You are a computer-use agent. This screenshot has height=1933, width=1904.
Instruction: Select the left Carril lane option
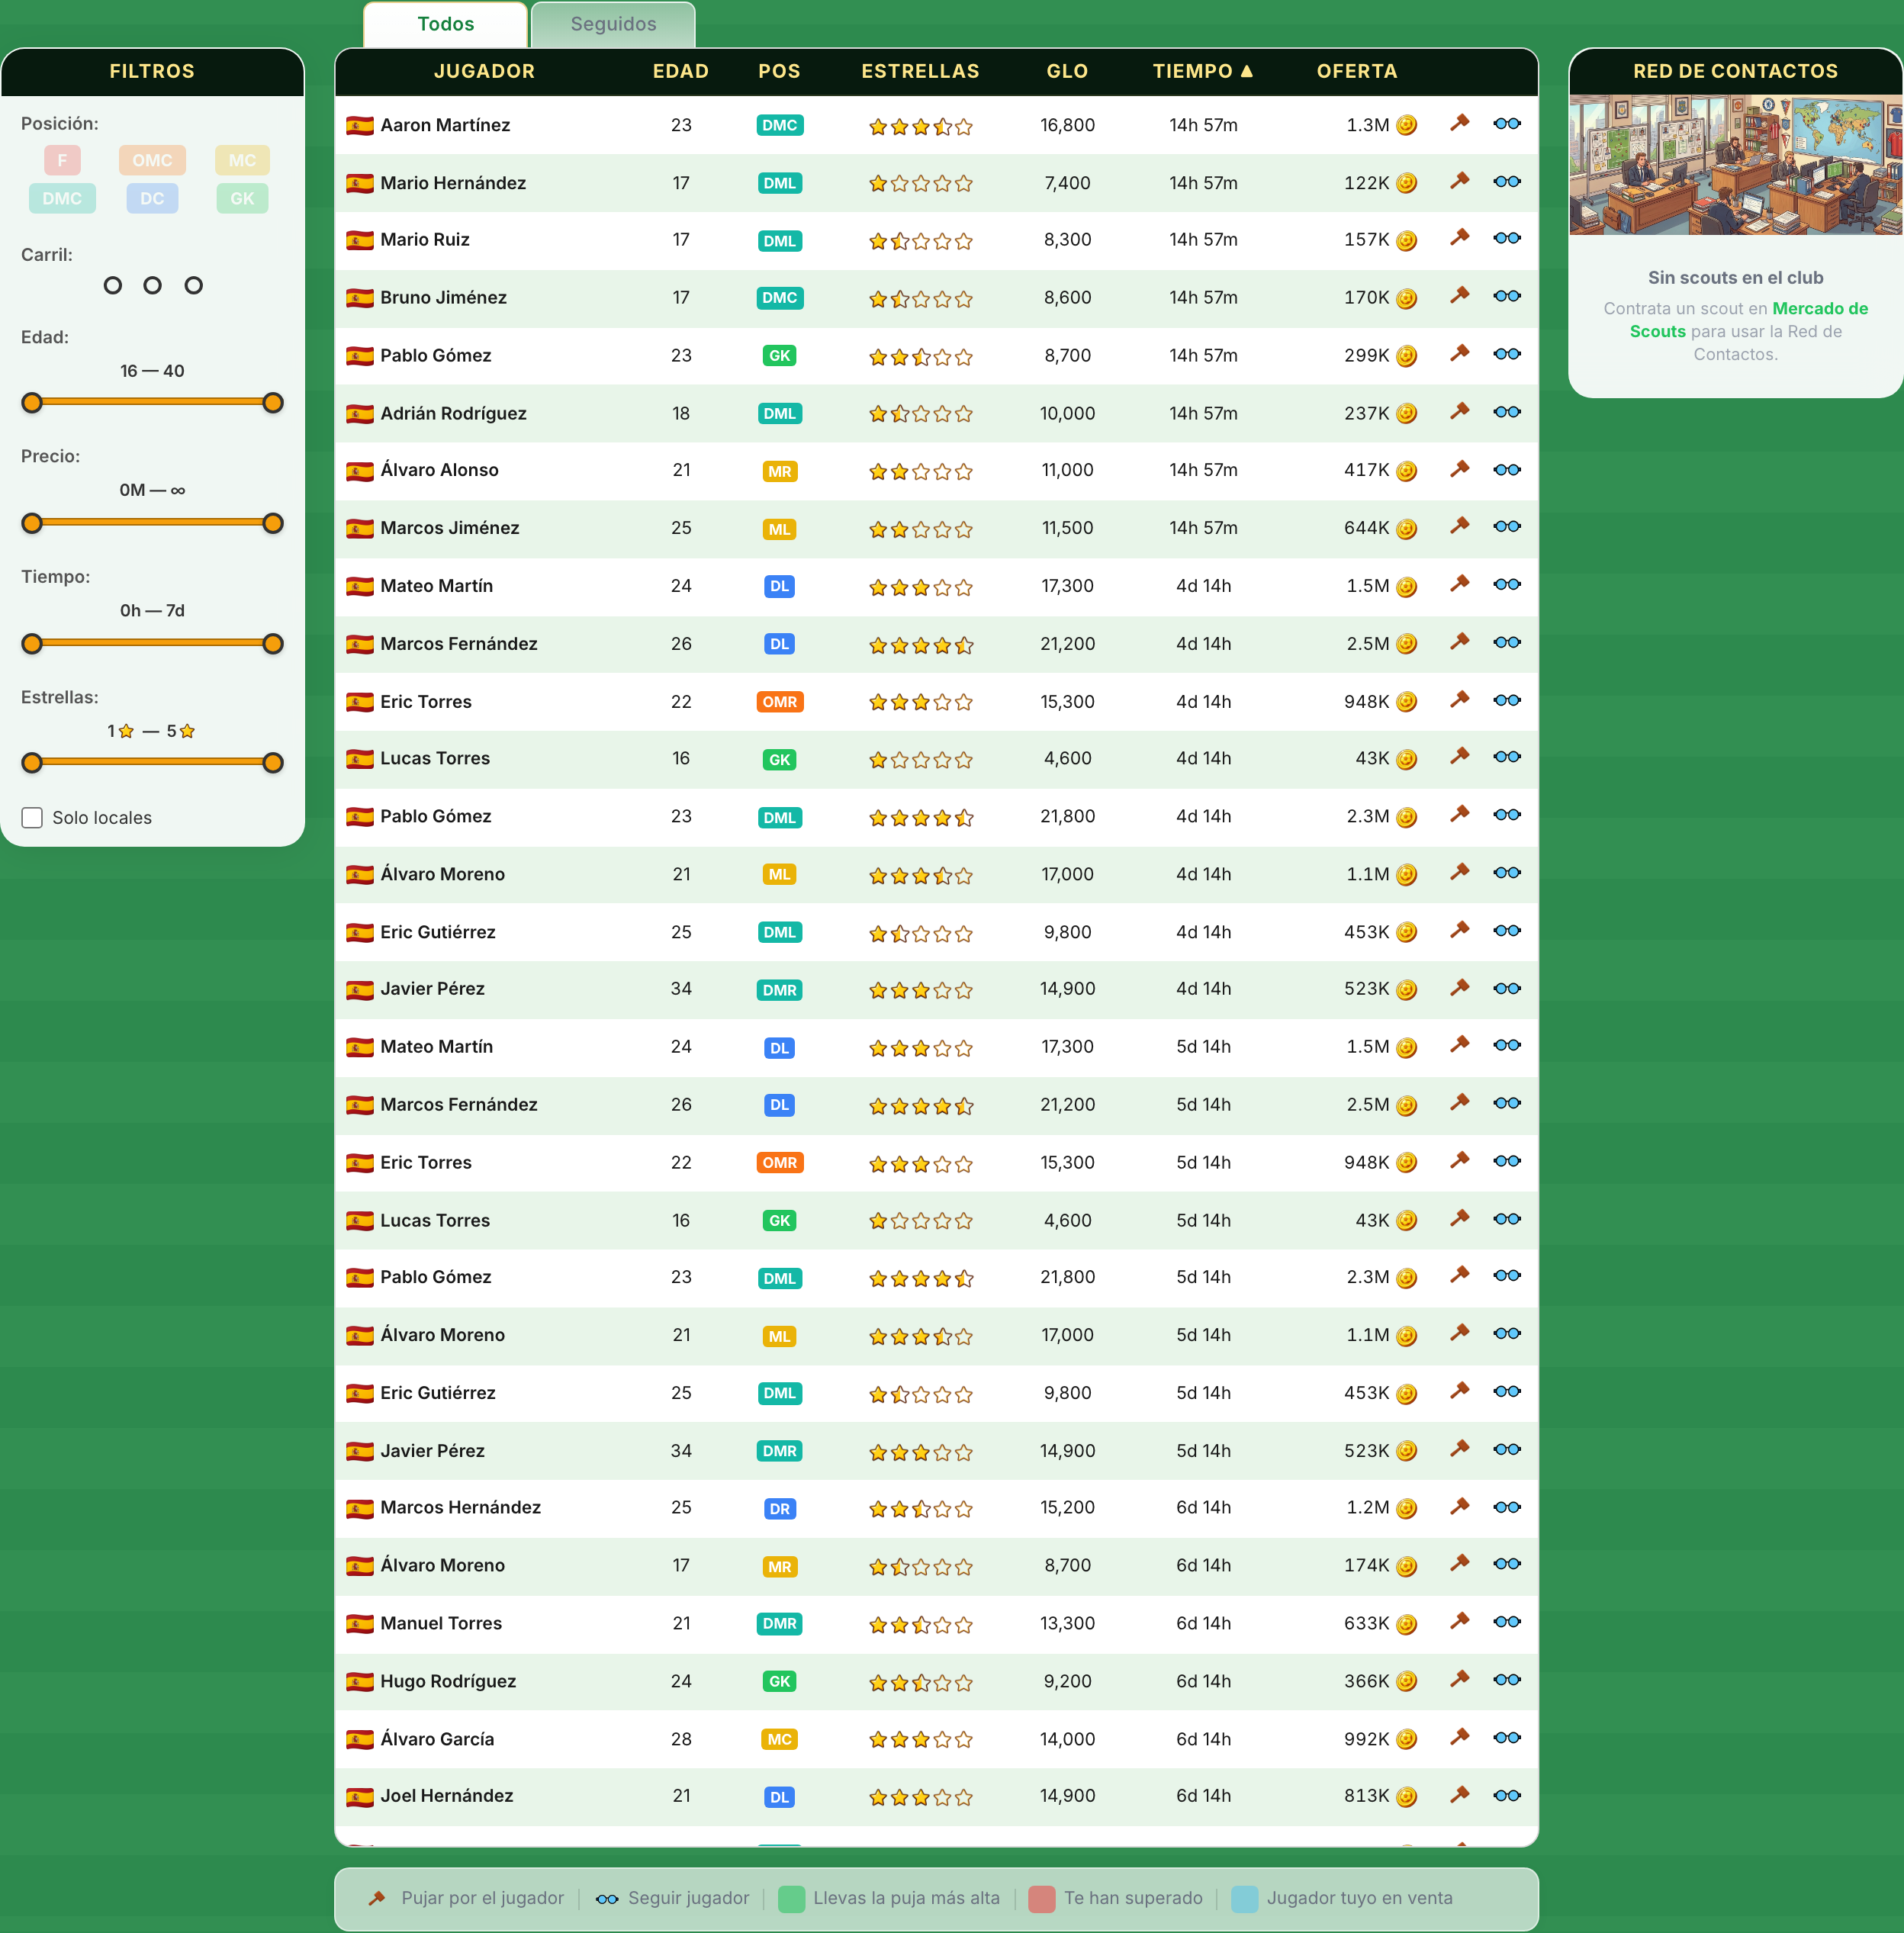(x=113, y=286)
